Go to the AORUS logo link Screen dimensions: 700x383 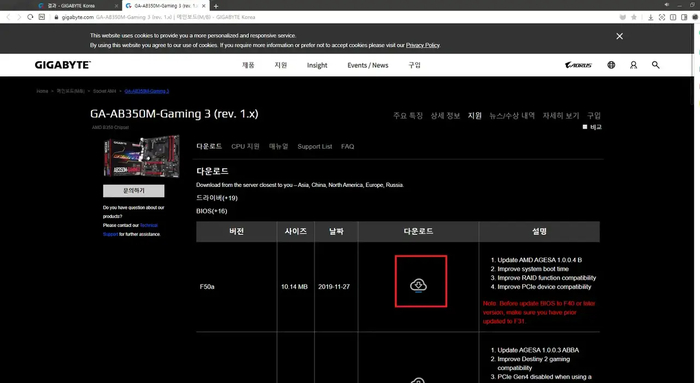tap(578, 65)
